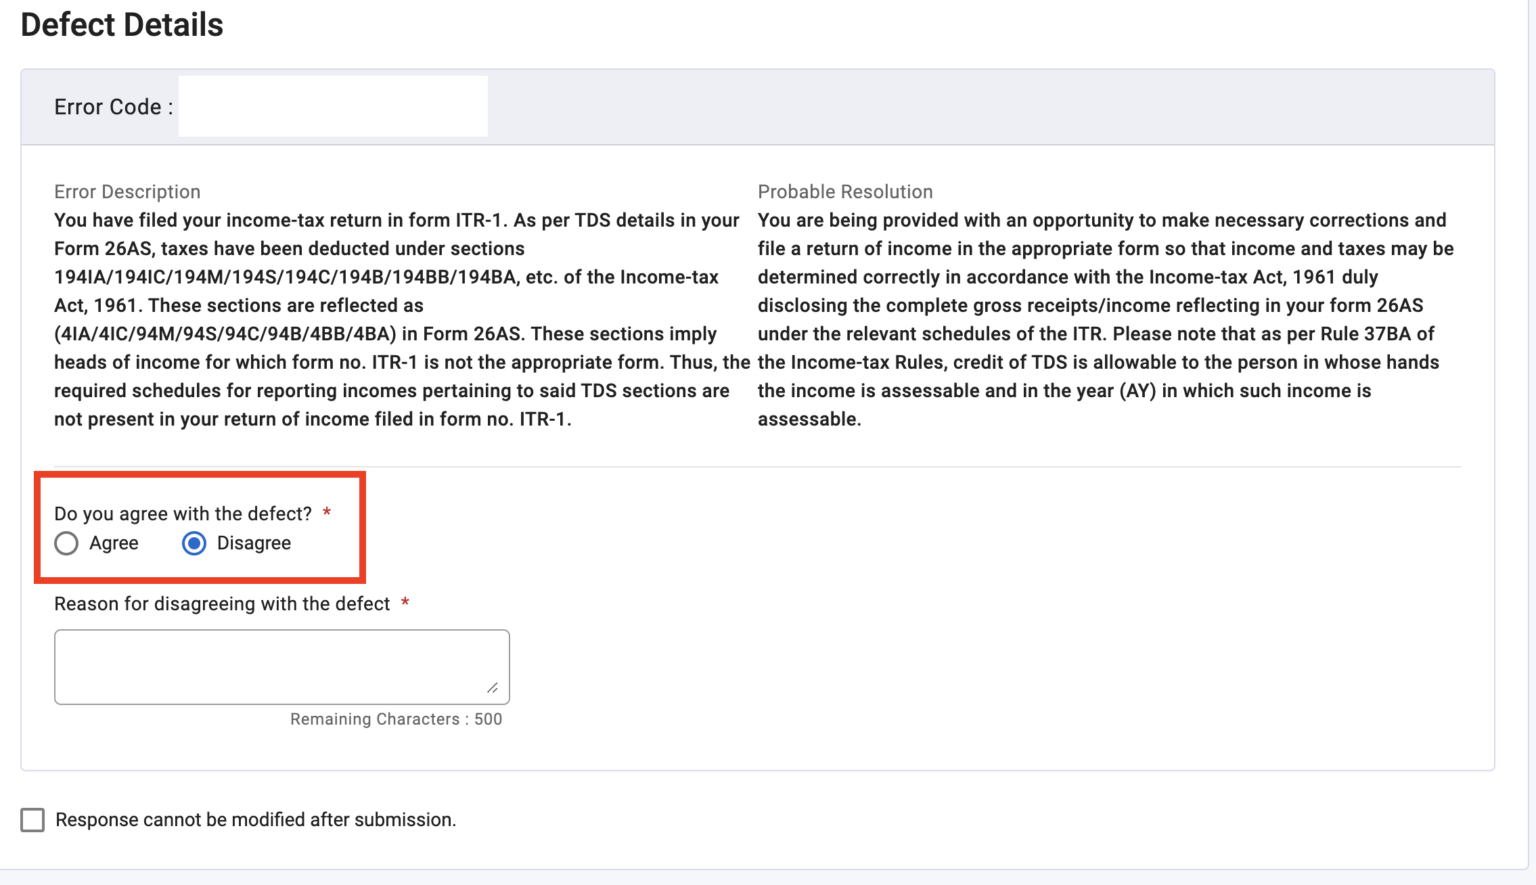Click inside the reason for disagreeing textbox

(x=281, y=665)
